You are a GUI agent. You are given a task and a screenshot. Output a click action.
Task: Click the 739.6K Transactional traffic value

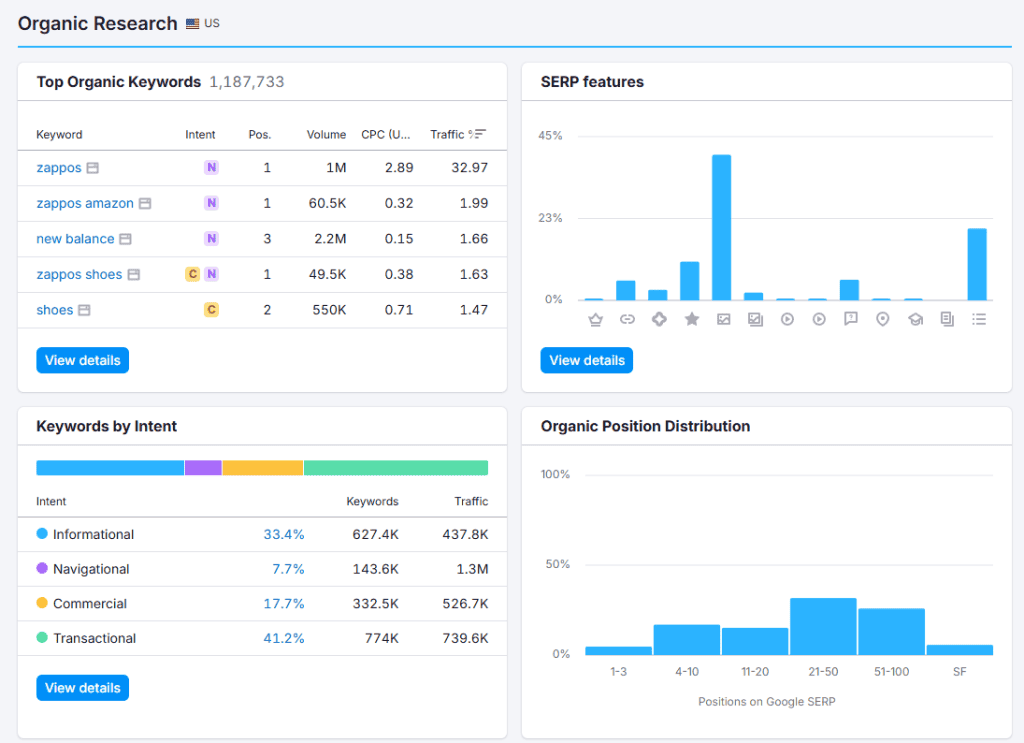point(465,638)
